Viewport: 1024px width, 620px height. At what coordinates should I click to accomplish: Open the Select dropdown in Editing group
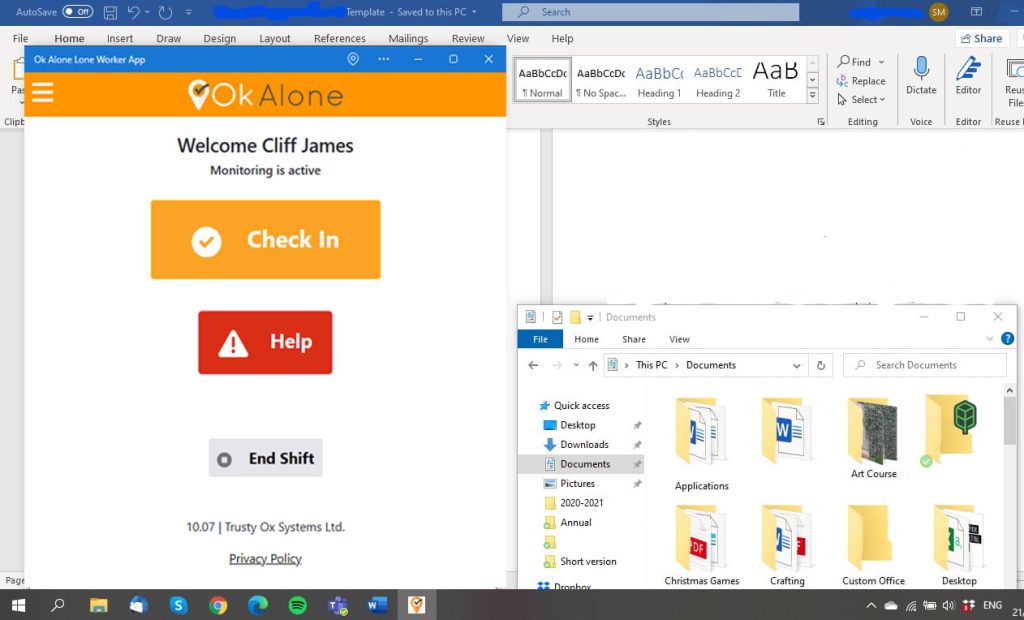[x=861, y=99]
